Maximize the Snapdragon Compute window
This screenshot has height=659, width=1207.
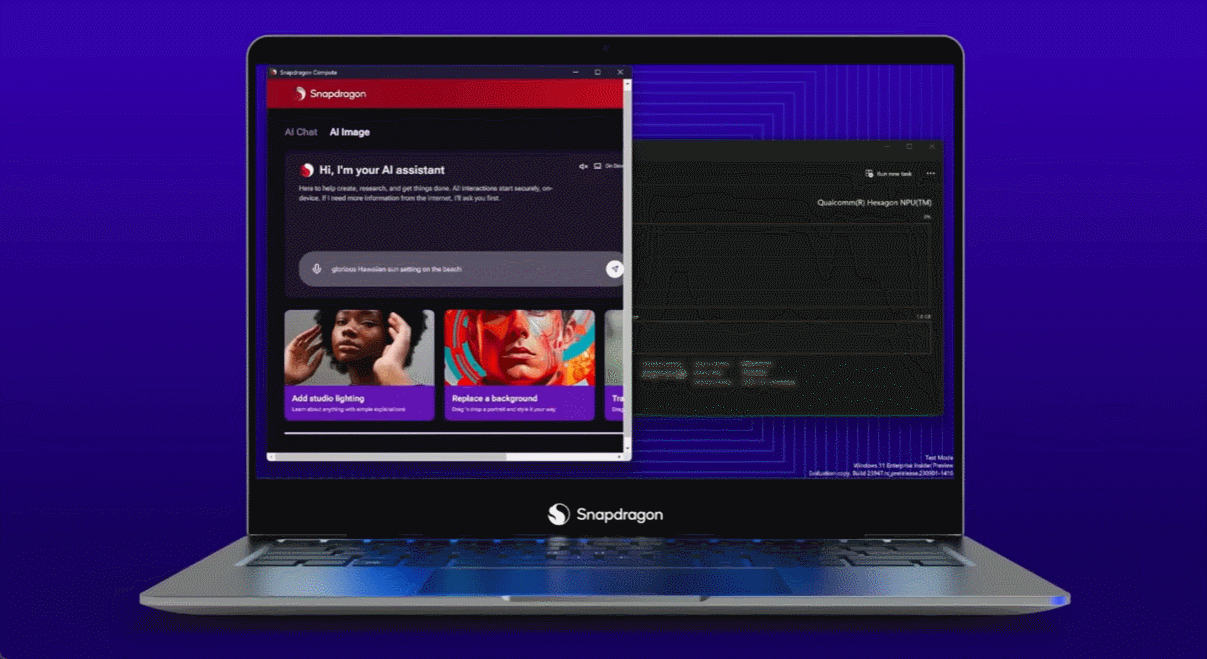[598, 72]
